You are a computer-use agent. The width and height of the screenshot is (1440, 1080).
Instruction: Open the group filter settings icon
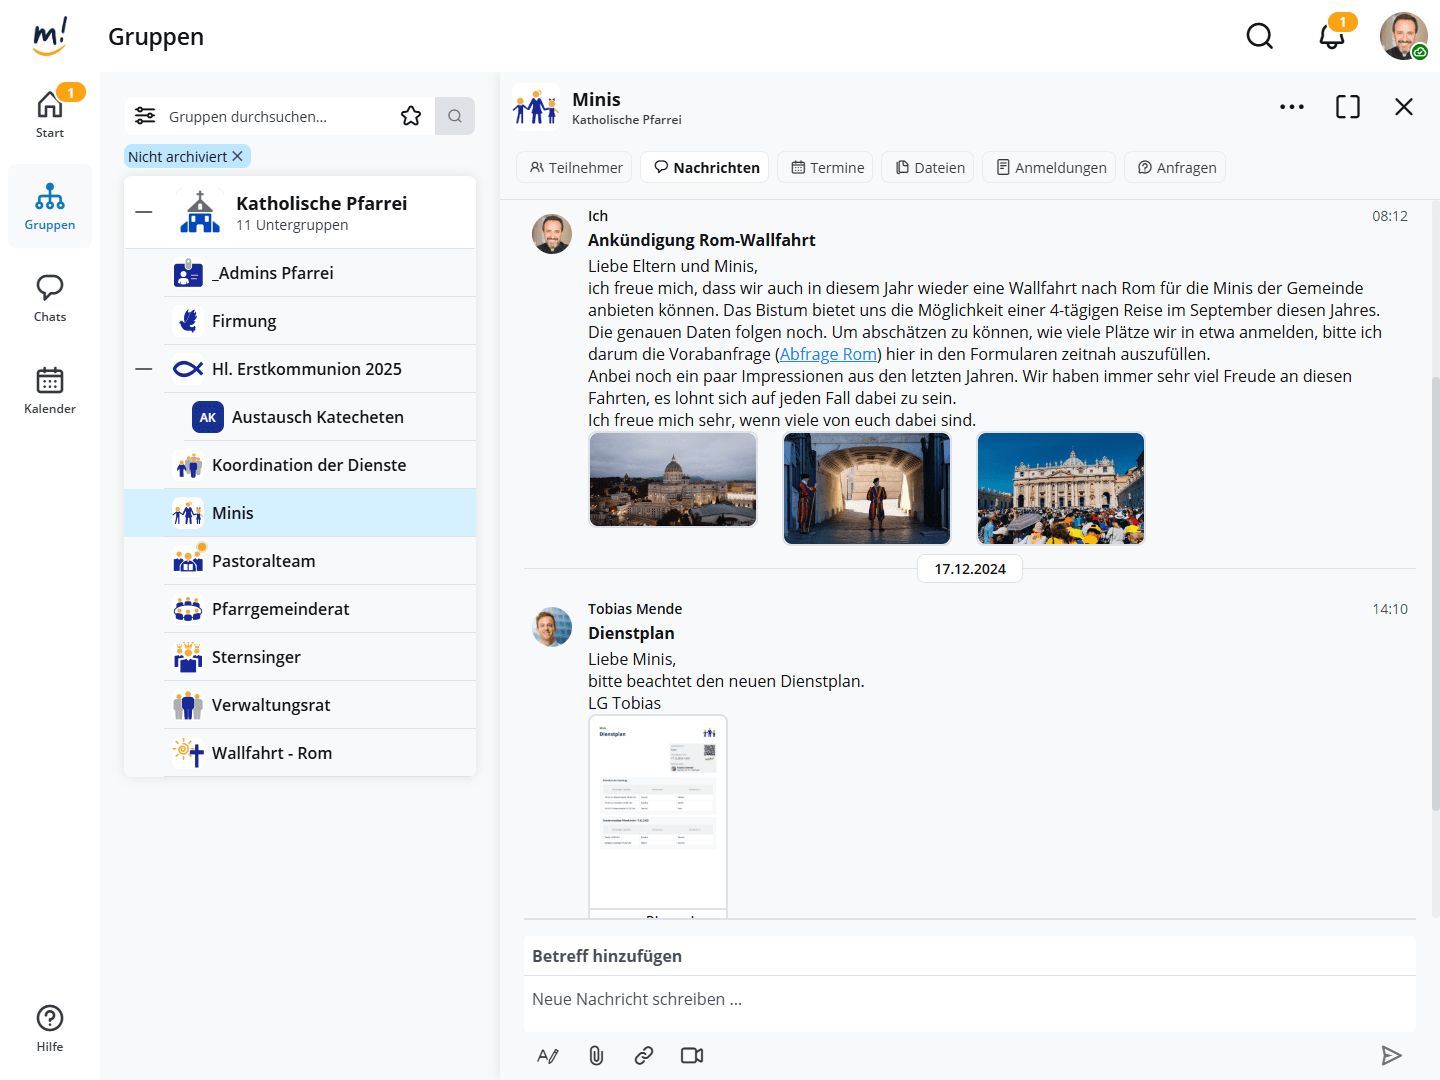[x=145, y=116]
